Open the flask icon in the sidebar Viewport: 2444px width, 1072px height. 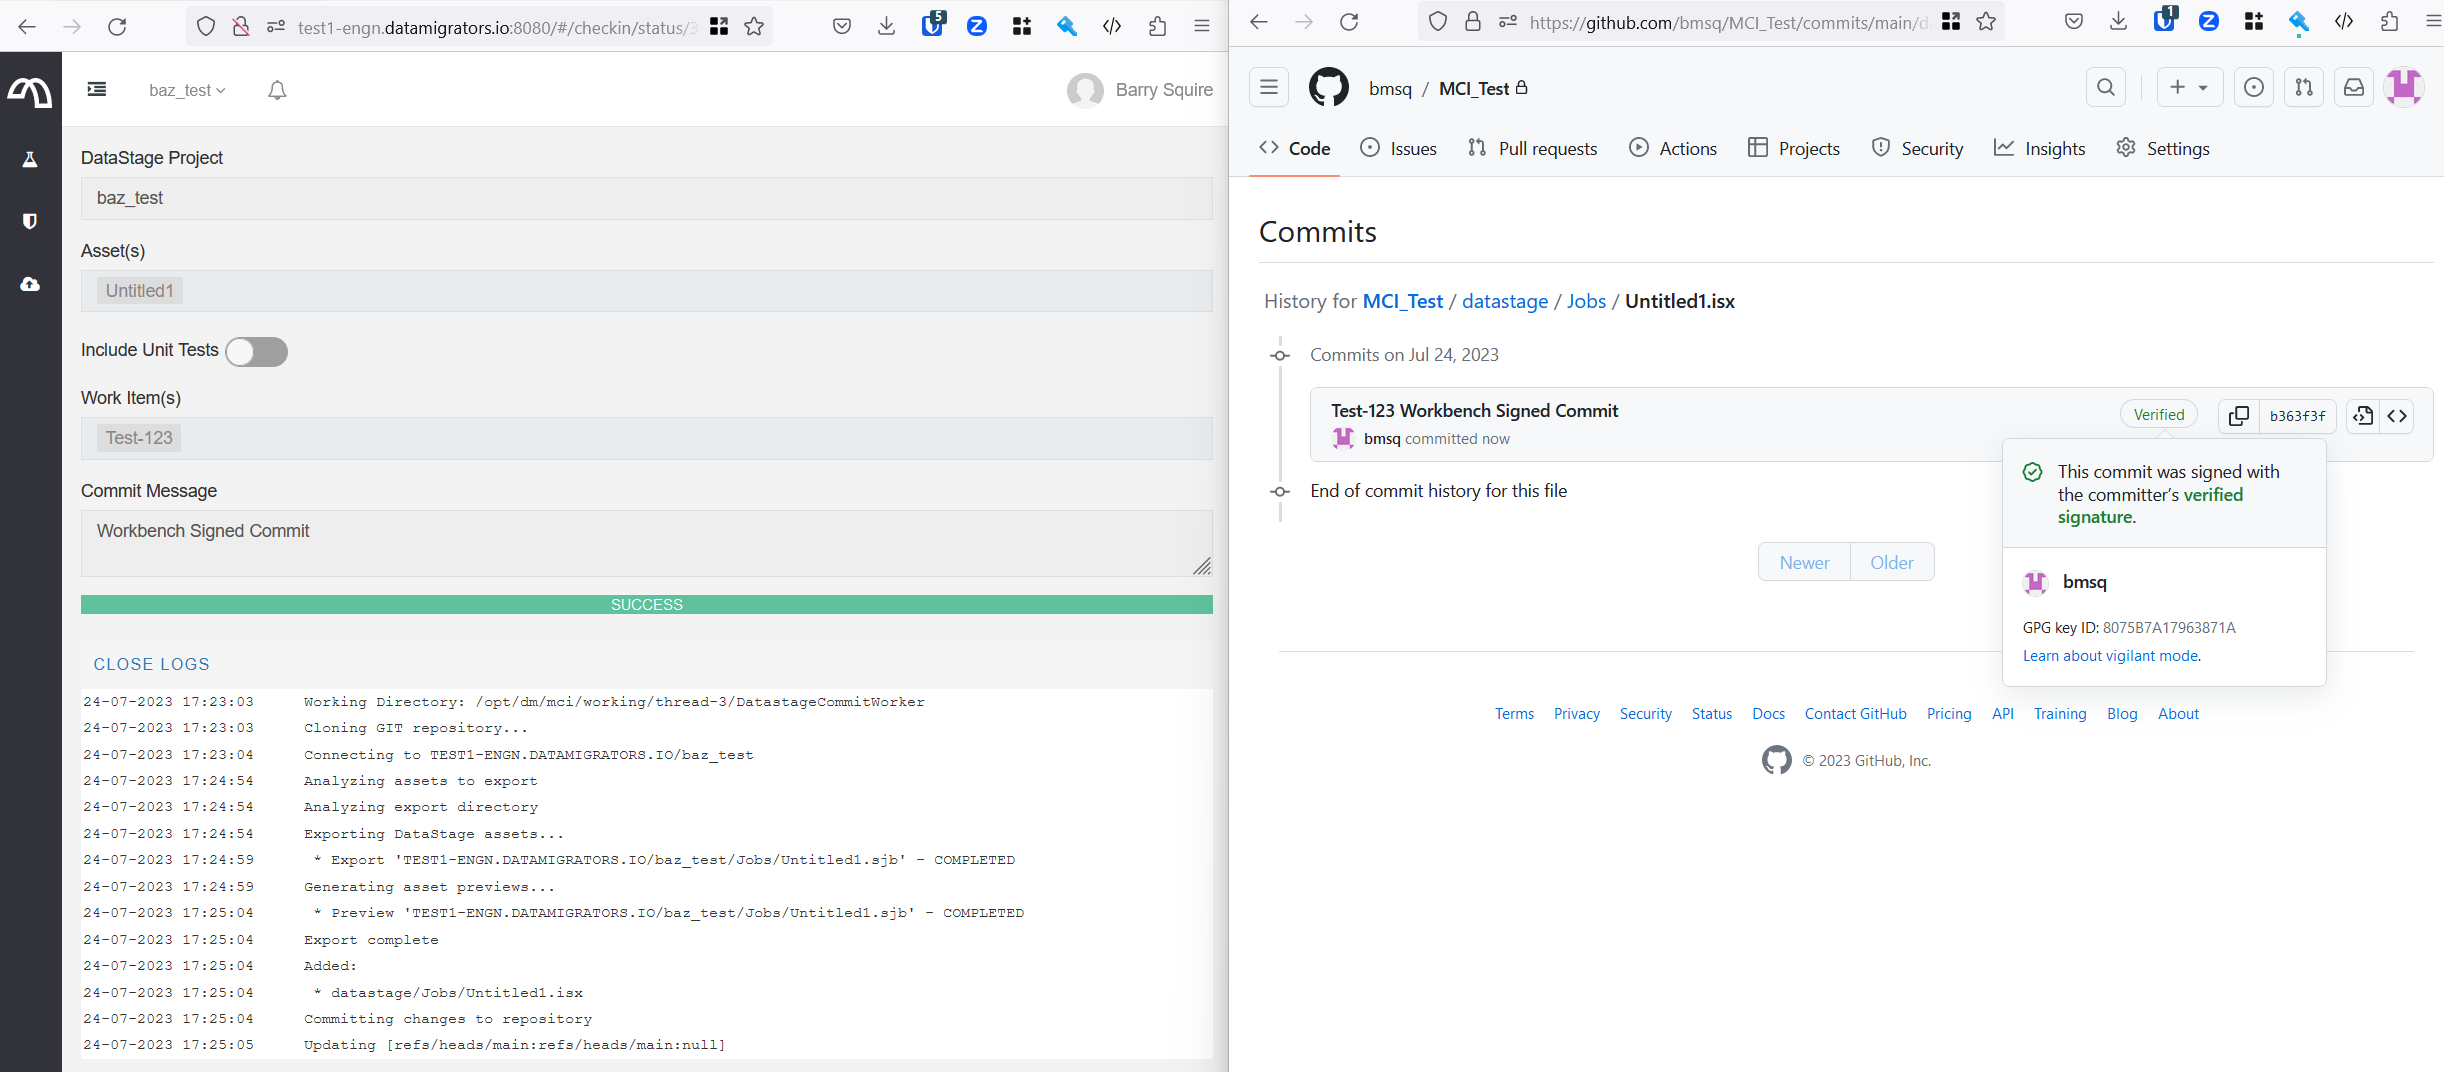pyautogui.click(x=30, y=159)
